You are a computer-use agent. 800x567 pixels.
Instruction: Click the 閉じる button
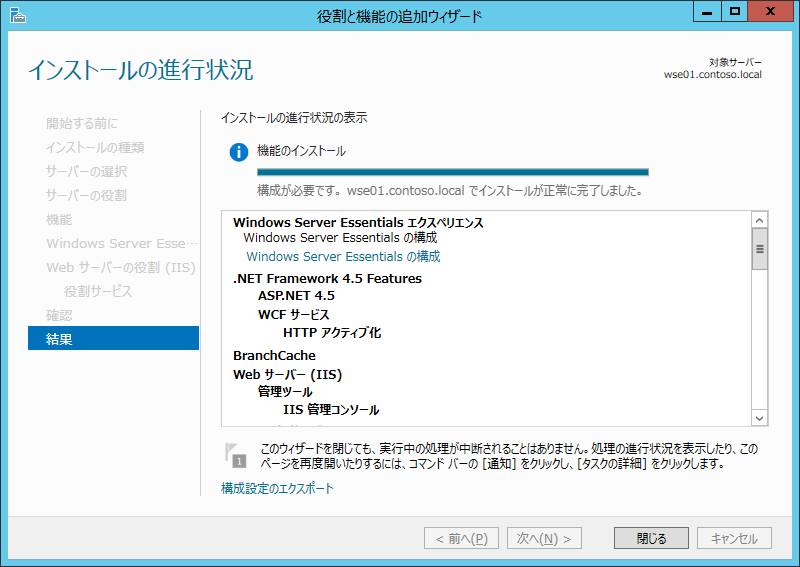point(651,538)
